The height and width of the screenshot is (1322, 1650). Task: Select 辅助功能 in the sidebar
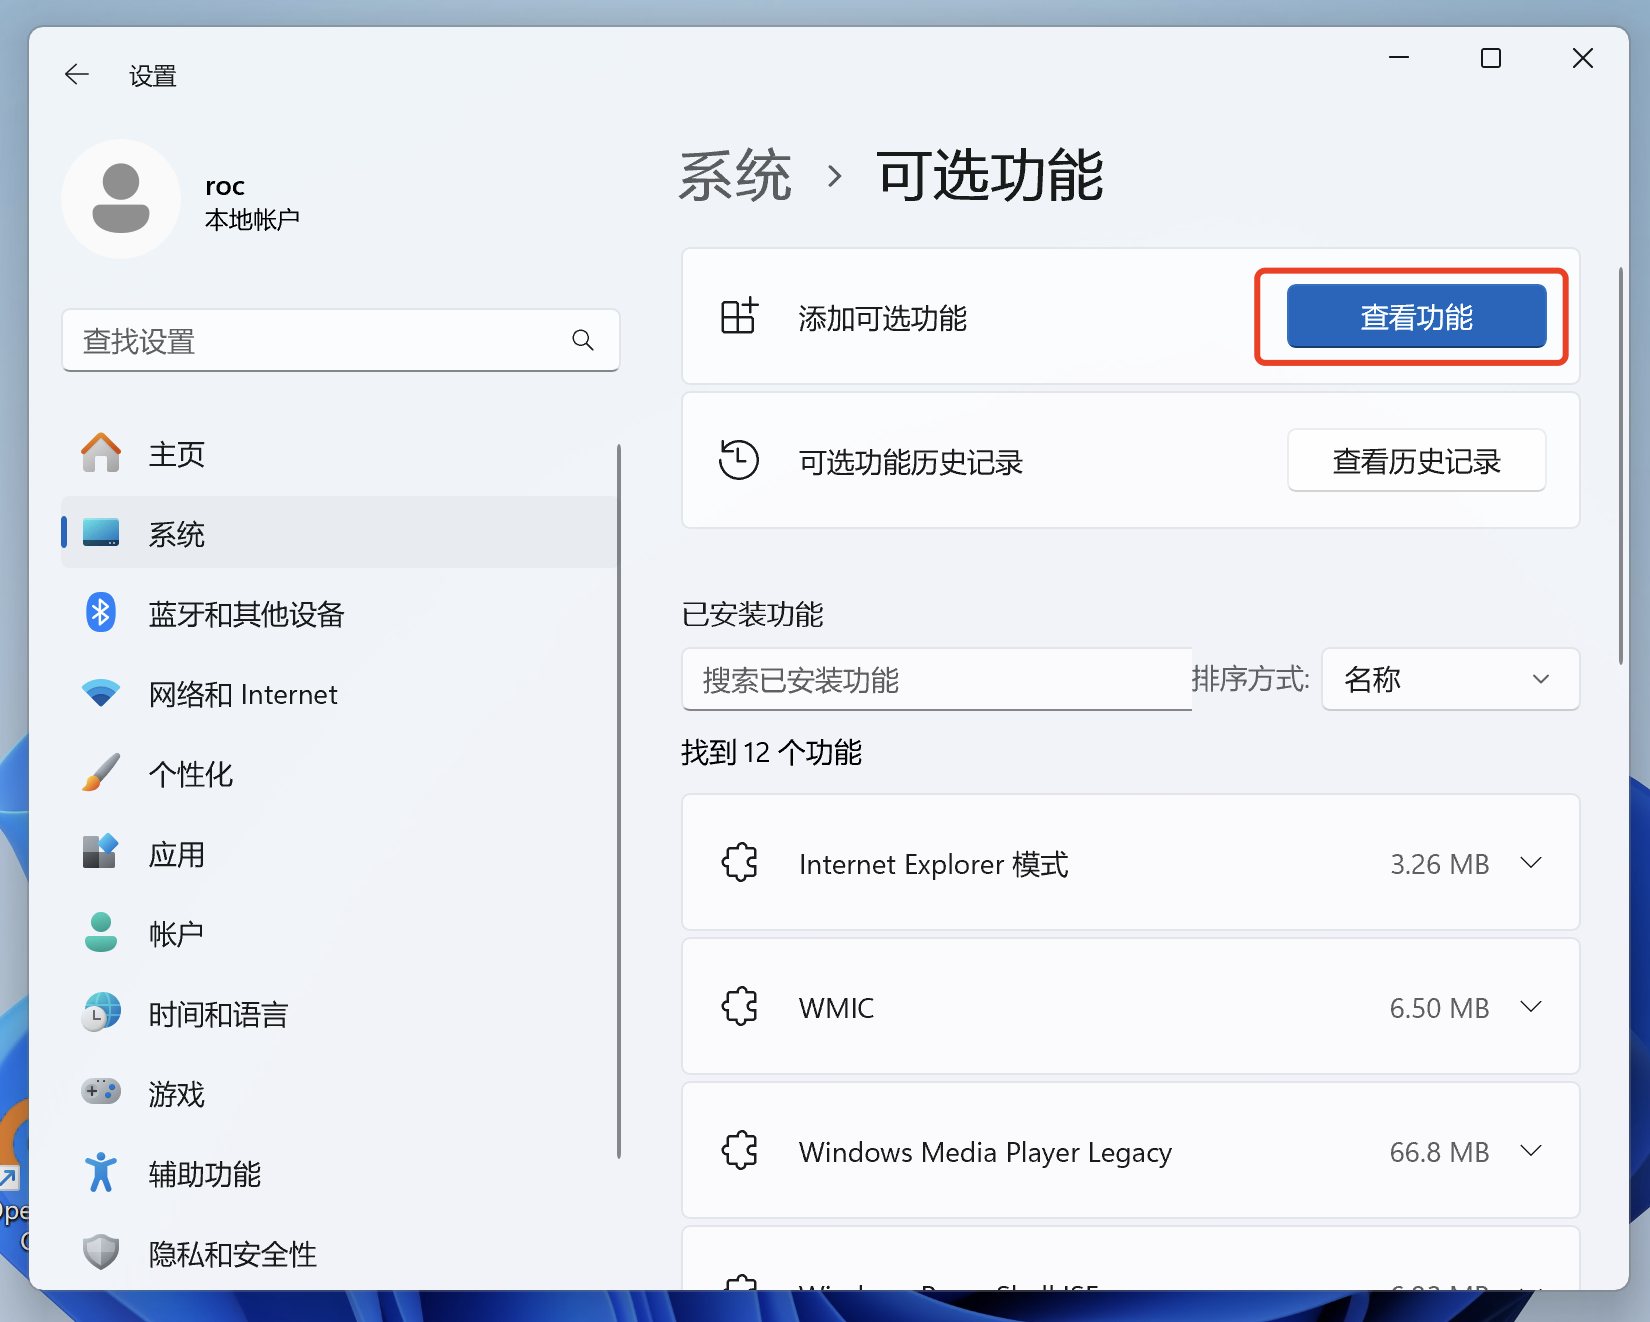click(340, 1173)
